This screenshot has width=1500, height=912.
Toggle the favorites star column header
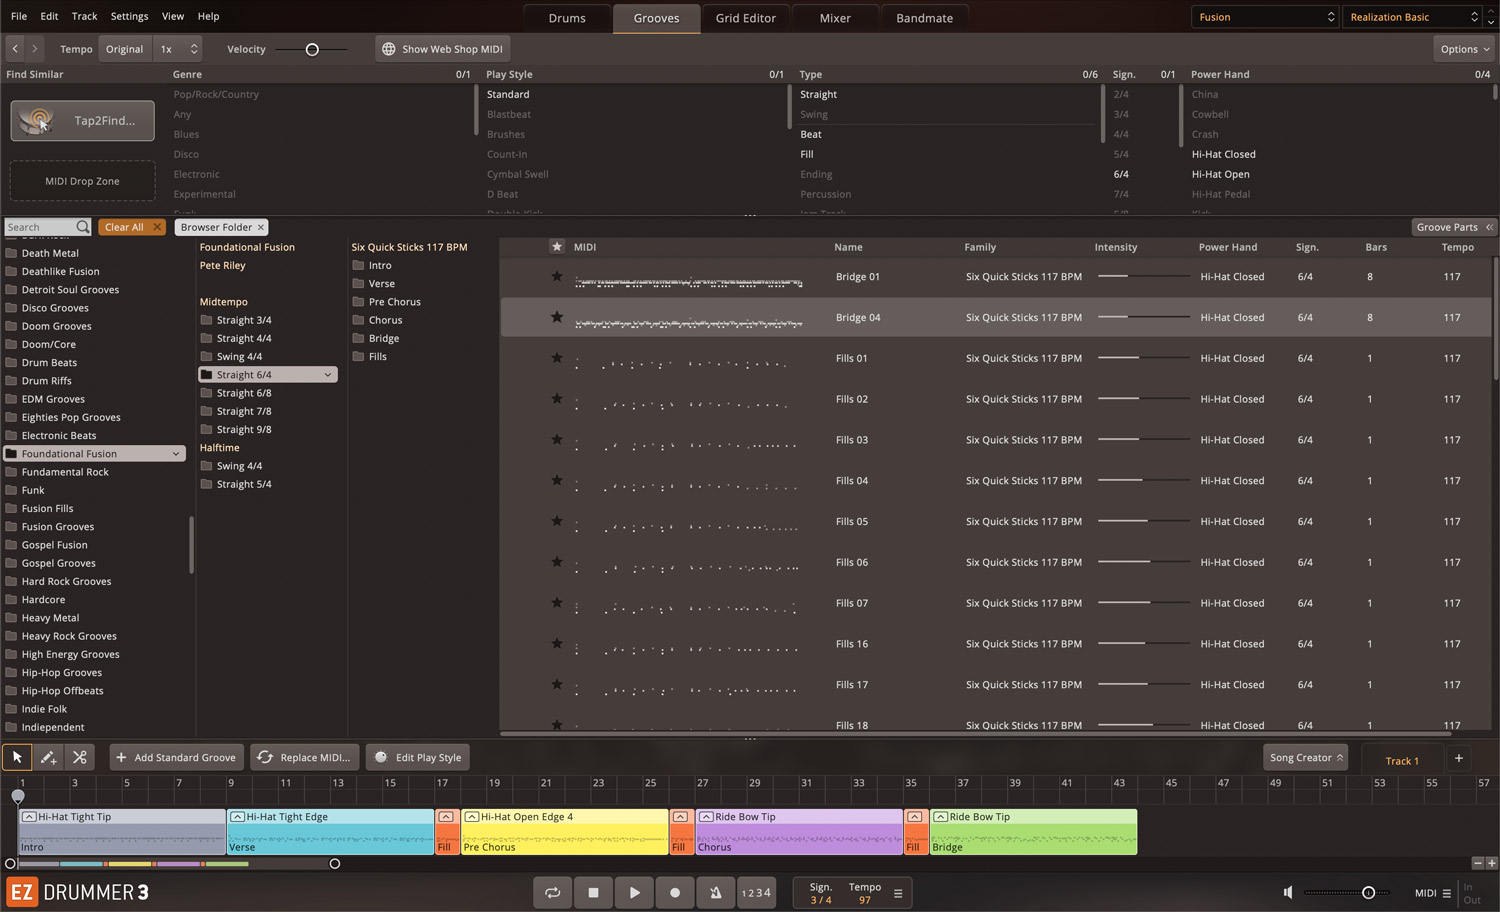pyautogui.click(x=557, y=247)
